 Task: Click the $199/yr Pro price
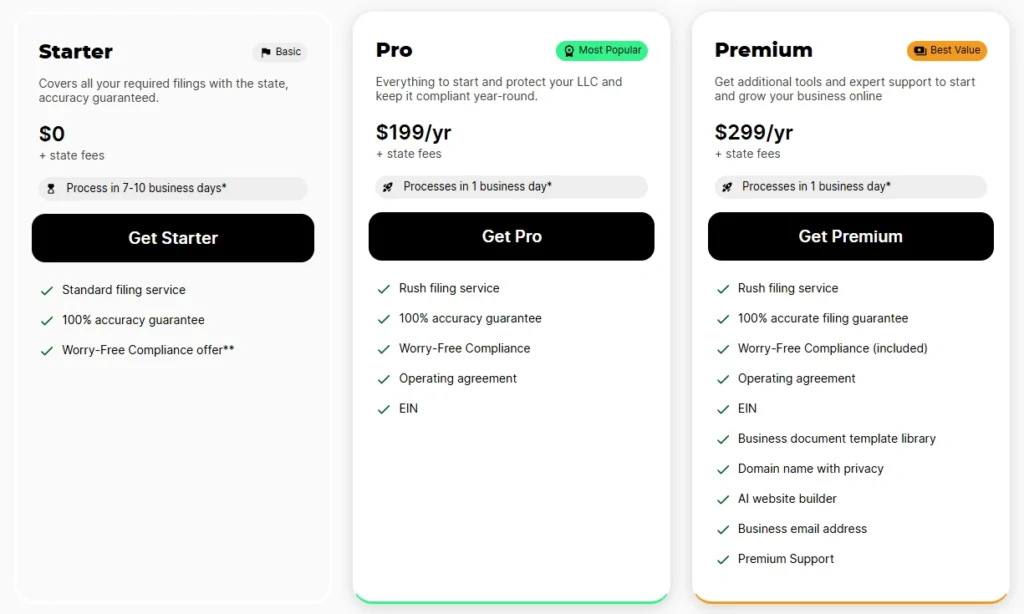coord(413,133)
